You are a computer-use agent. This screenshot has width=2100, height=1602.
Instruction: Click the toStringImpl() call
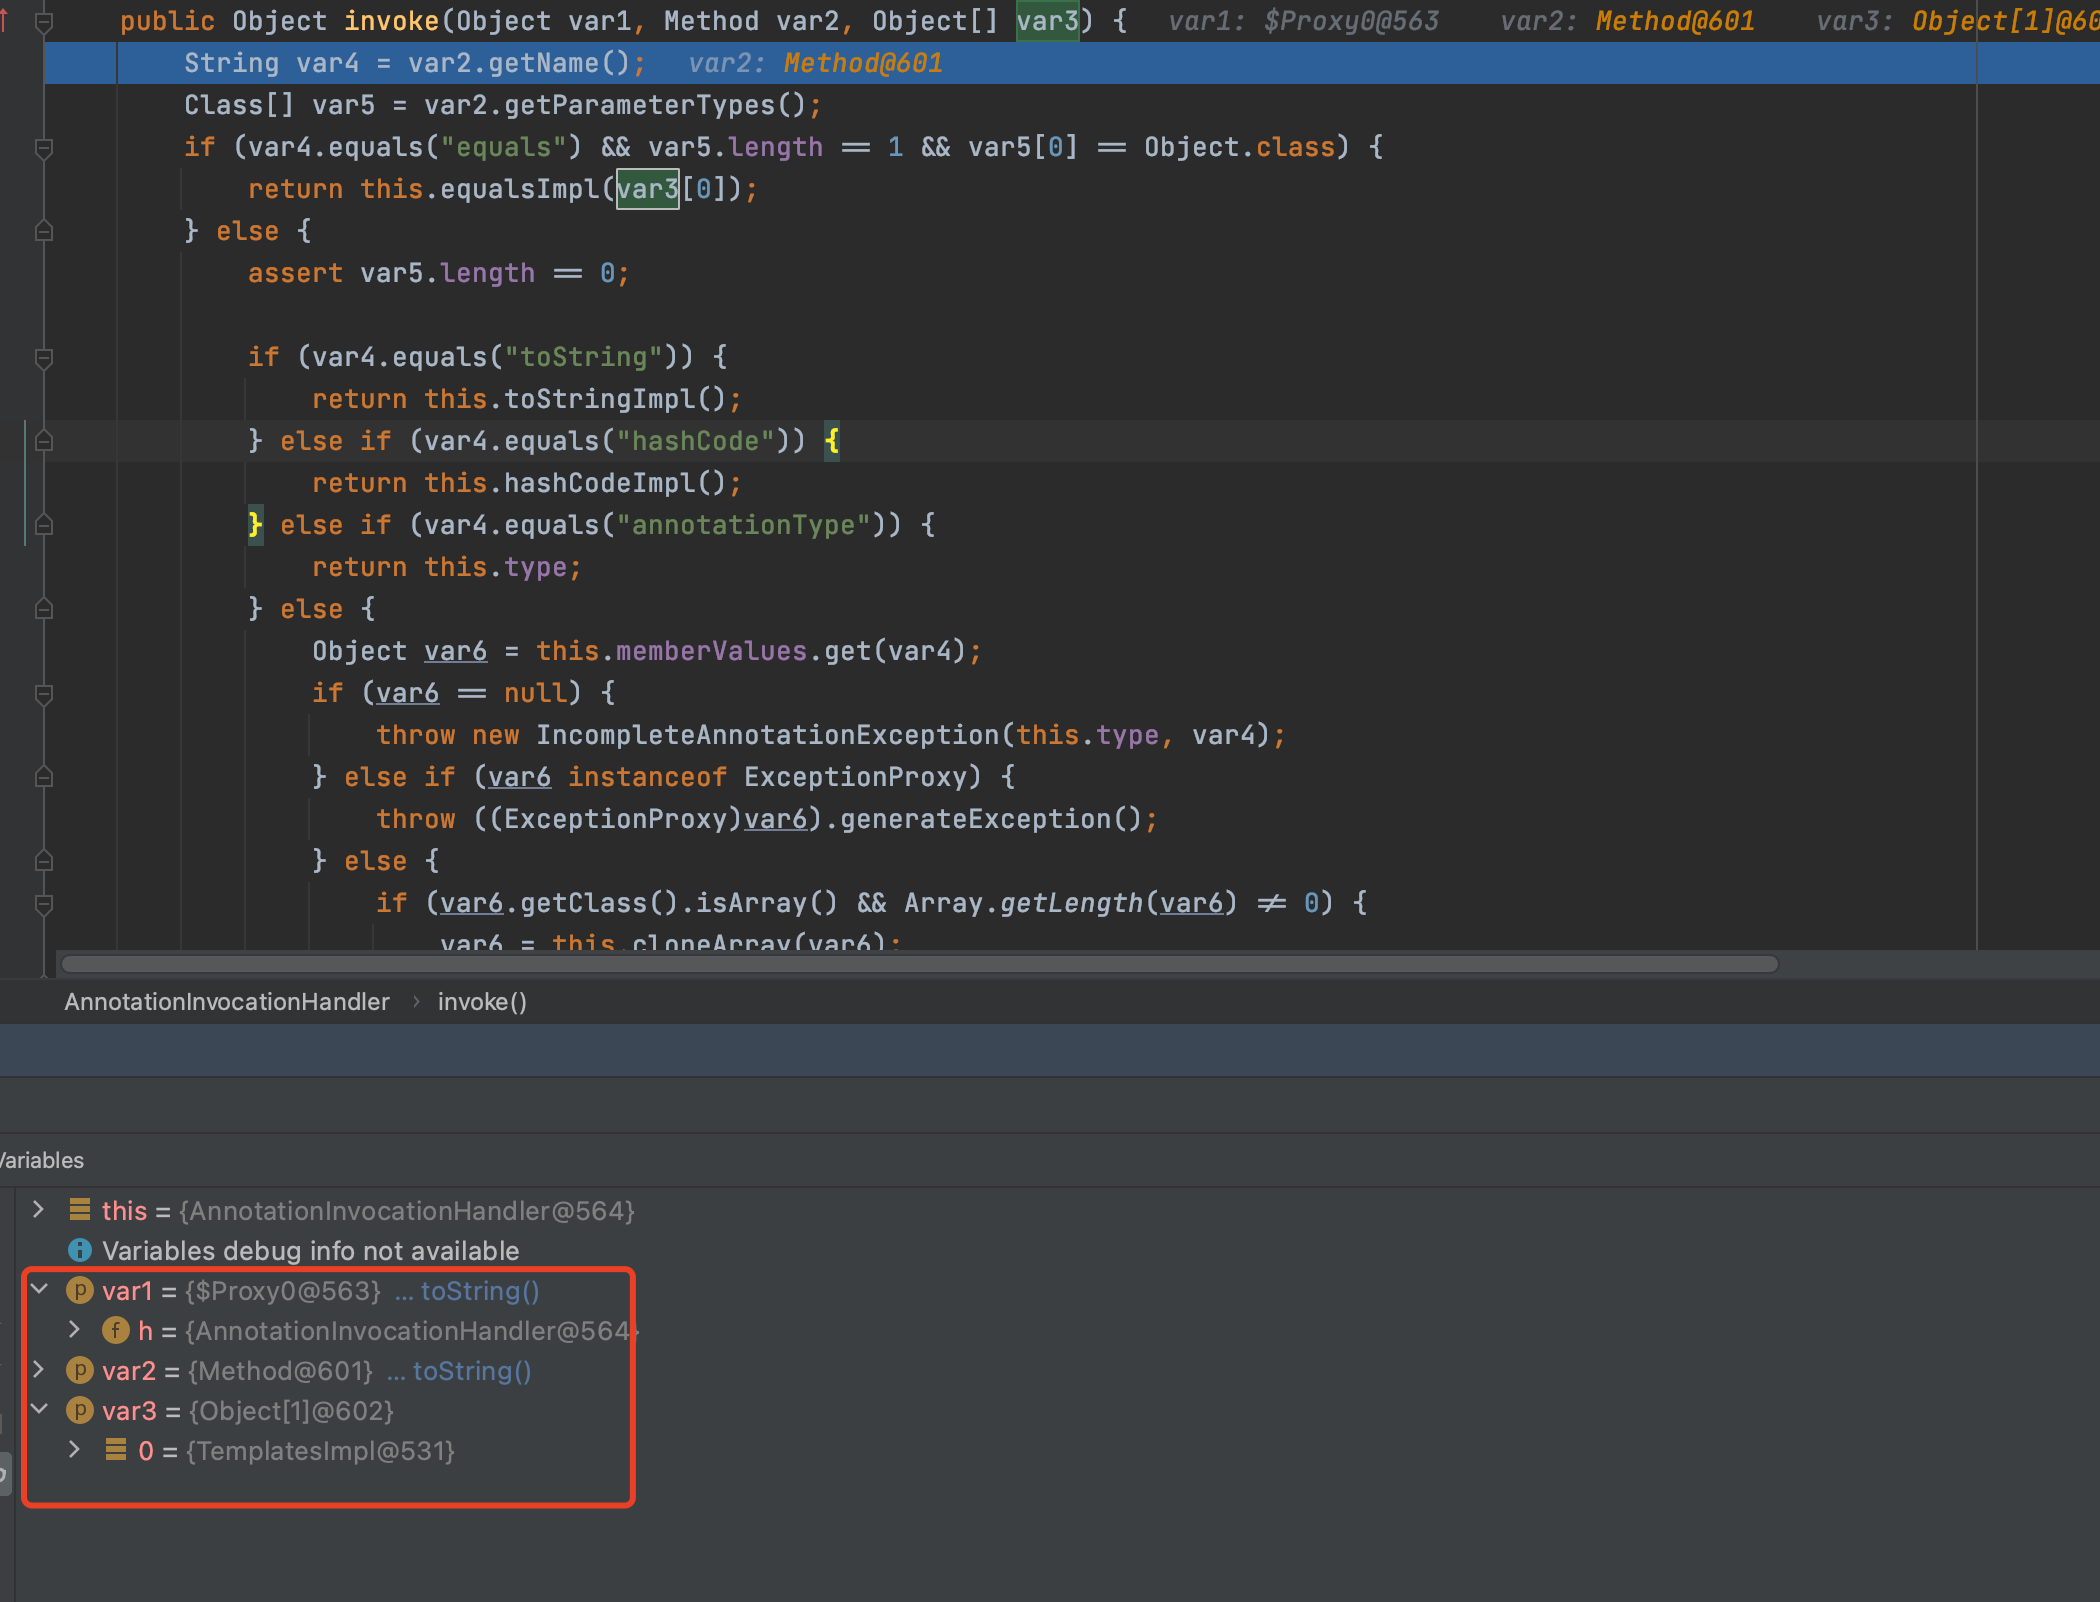(x=614, y=399)
